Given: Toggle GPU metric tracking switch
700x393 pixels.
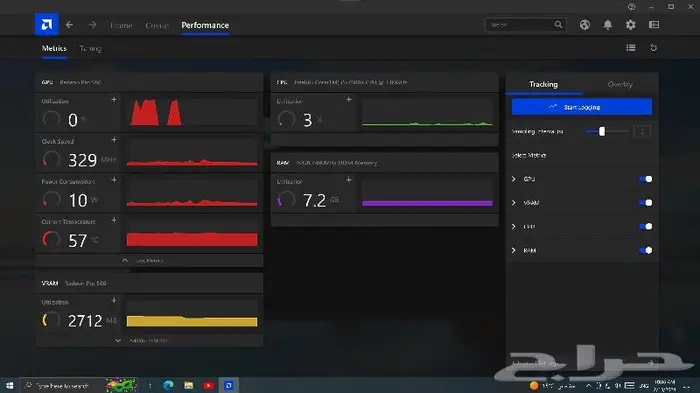Looking at the screenshot, I should pyautogui.click(x=646, y=179).
